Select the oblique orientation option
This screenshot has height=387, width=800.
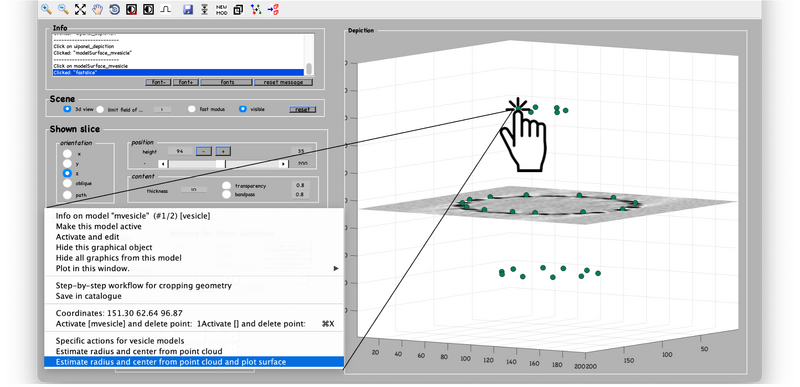click(67, 183)
